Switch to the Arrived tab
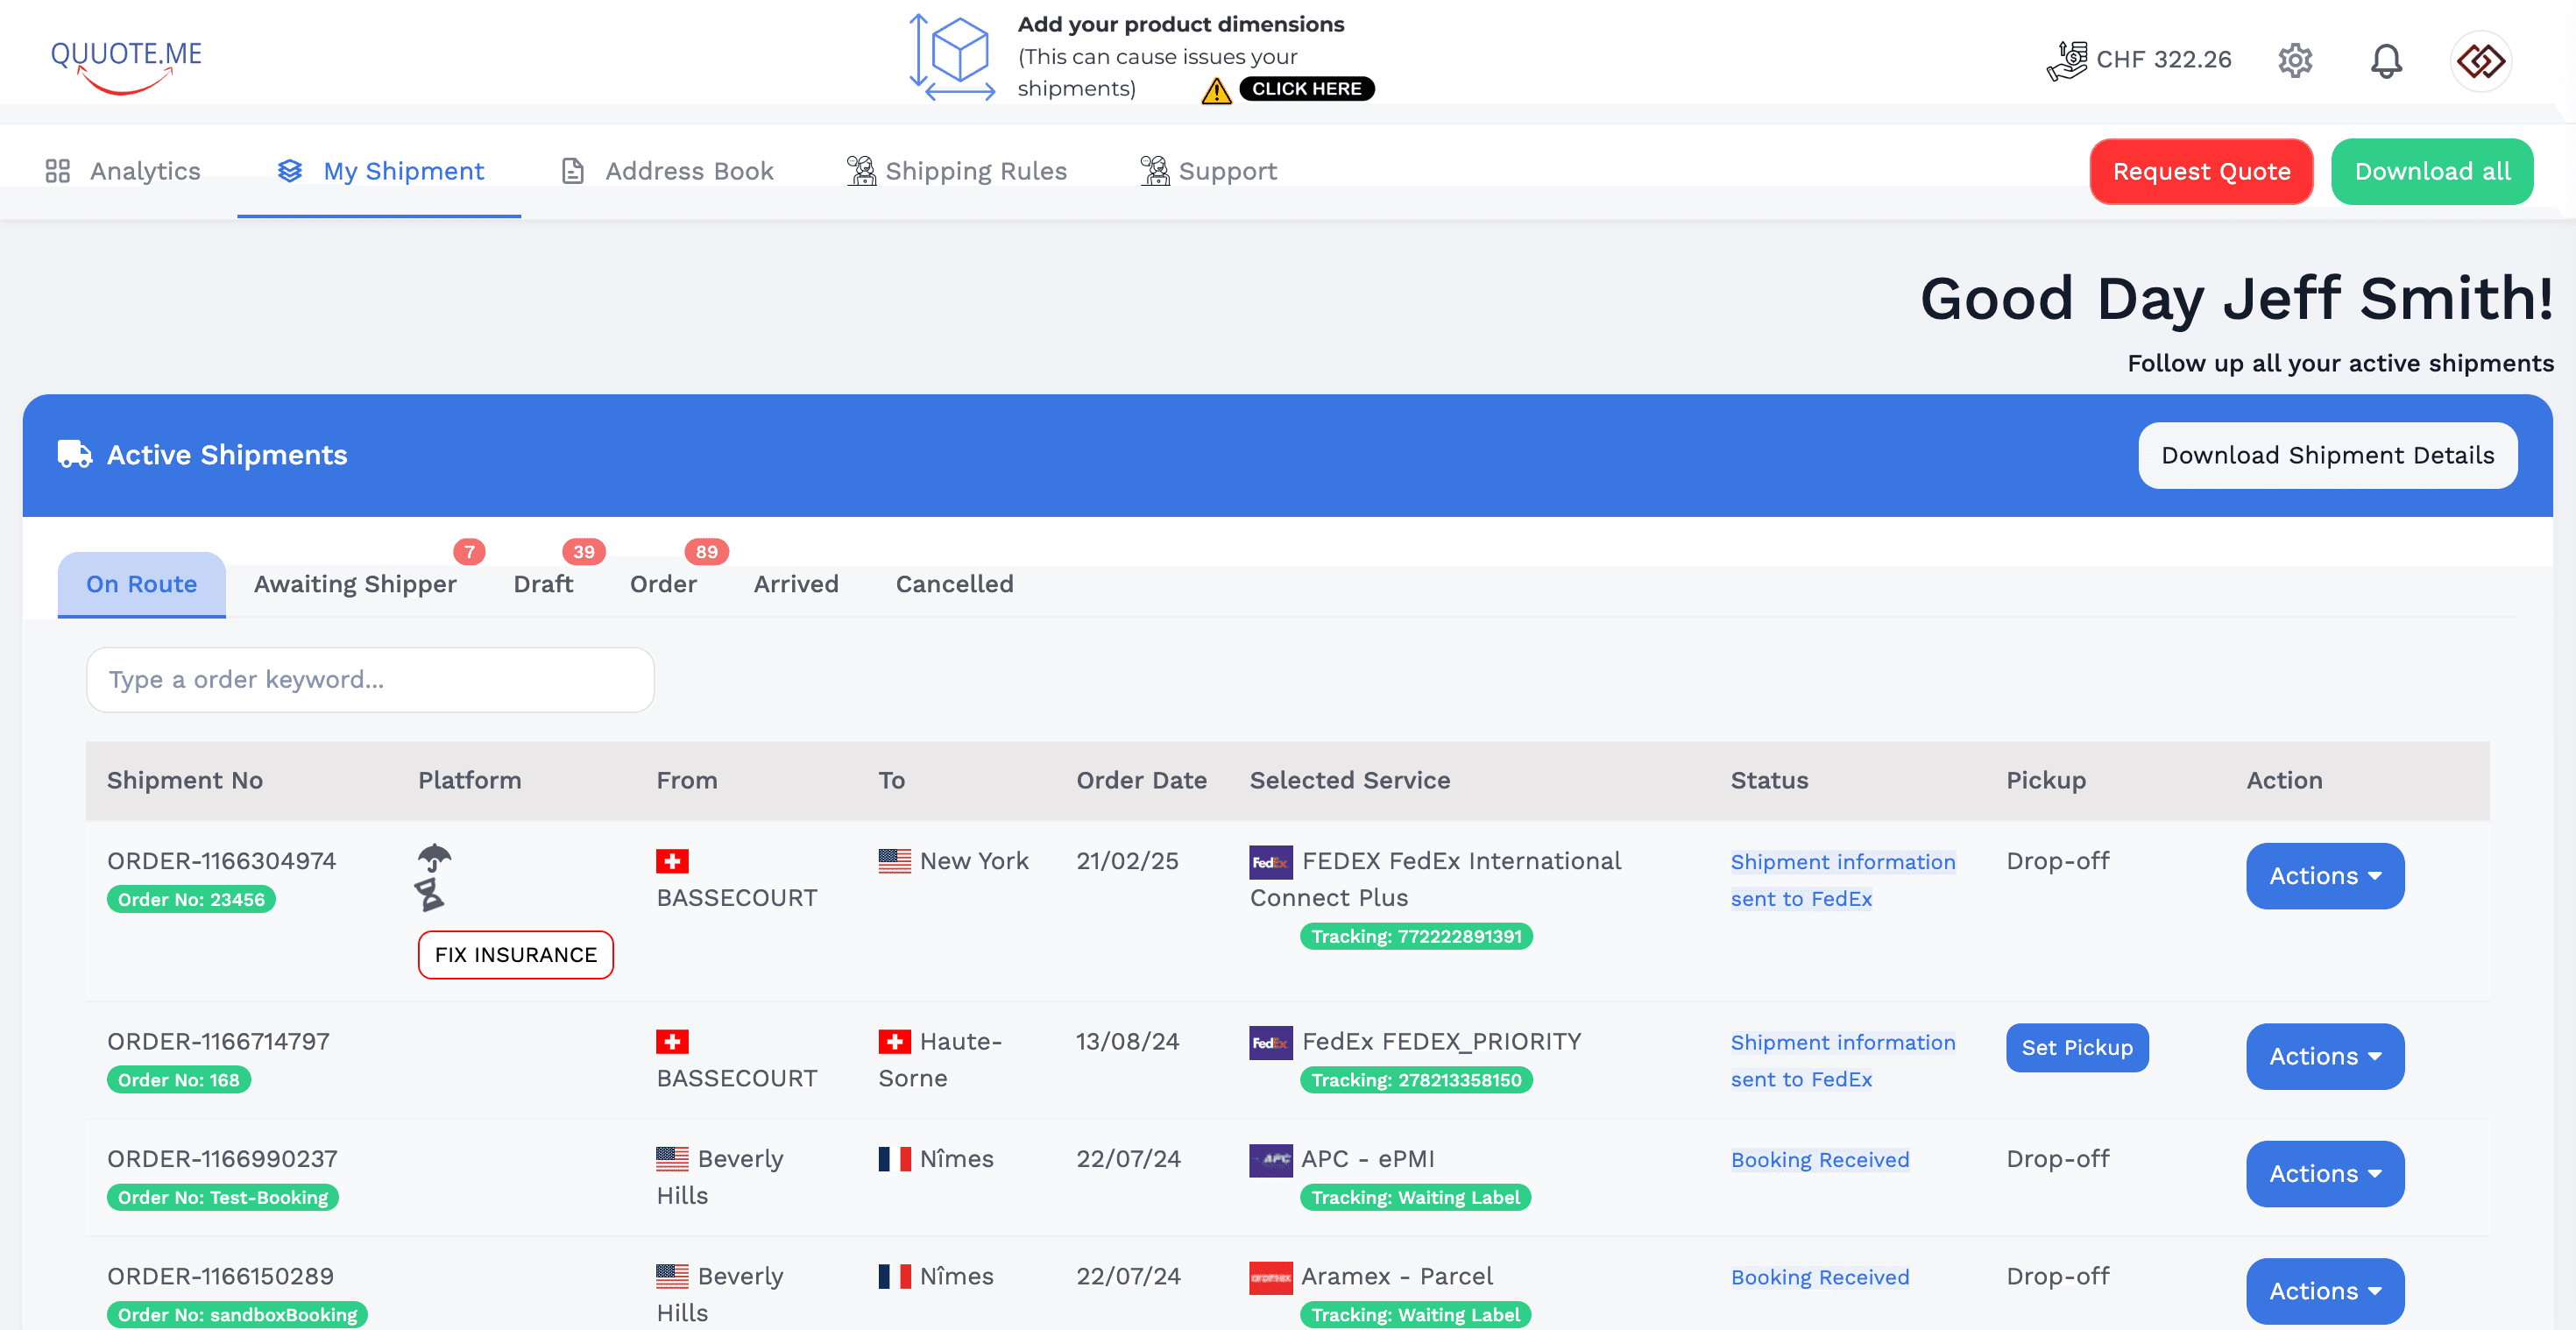The image size is (2576, 1330). tap(795, 584)
